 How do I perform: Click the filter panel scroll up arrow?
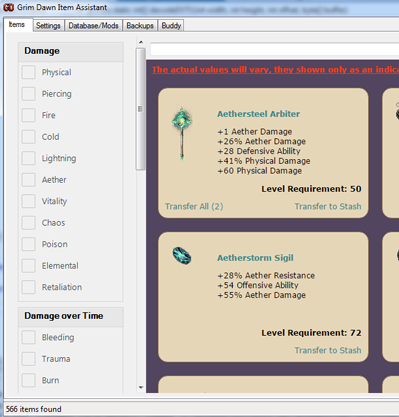pos(141,42)
